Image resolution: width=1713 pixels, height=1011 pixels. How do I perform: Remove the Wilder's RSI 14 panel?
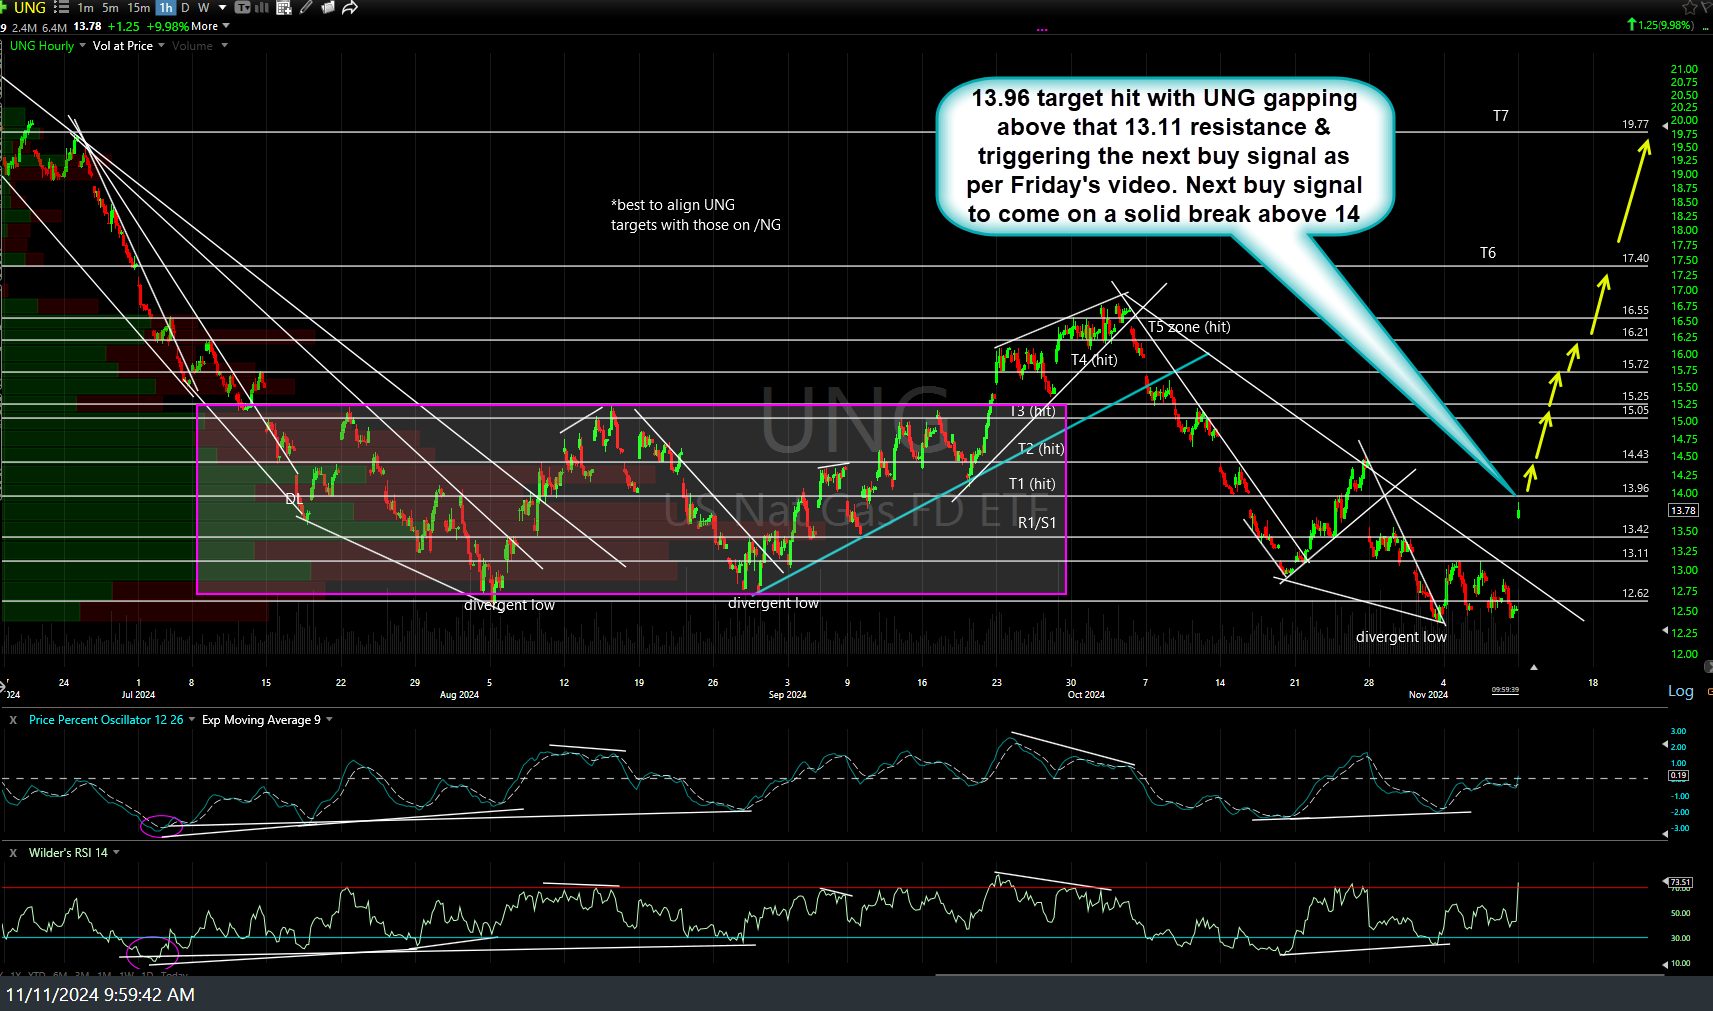[x=13, y=853]
